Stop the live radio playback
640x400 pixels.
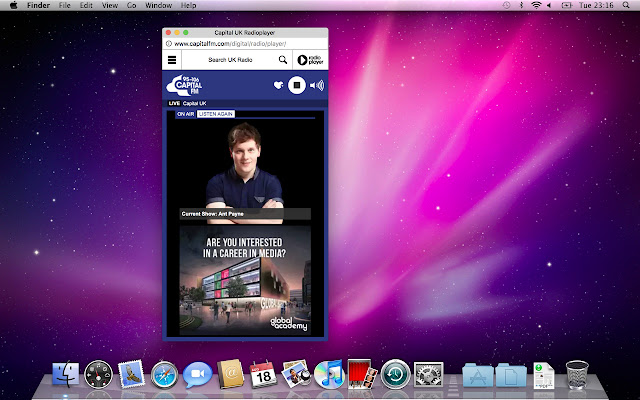tap(296, 86)
